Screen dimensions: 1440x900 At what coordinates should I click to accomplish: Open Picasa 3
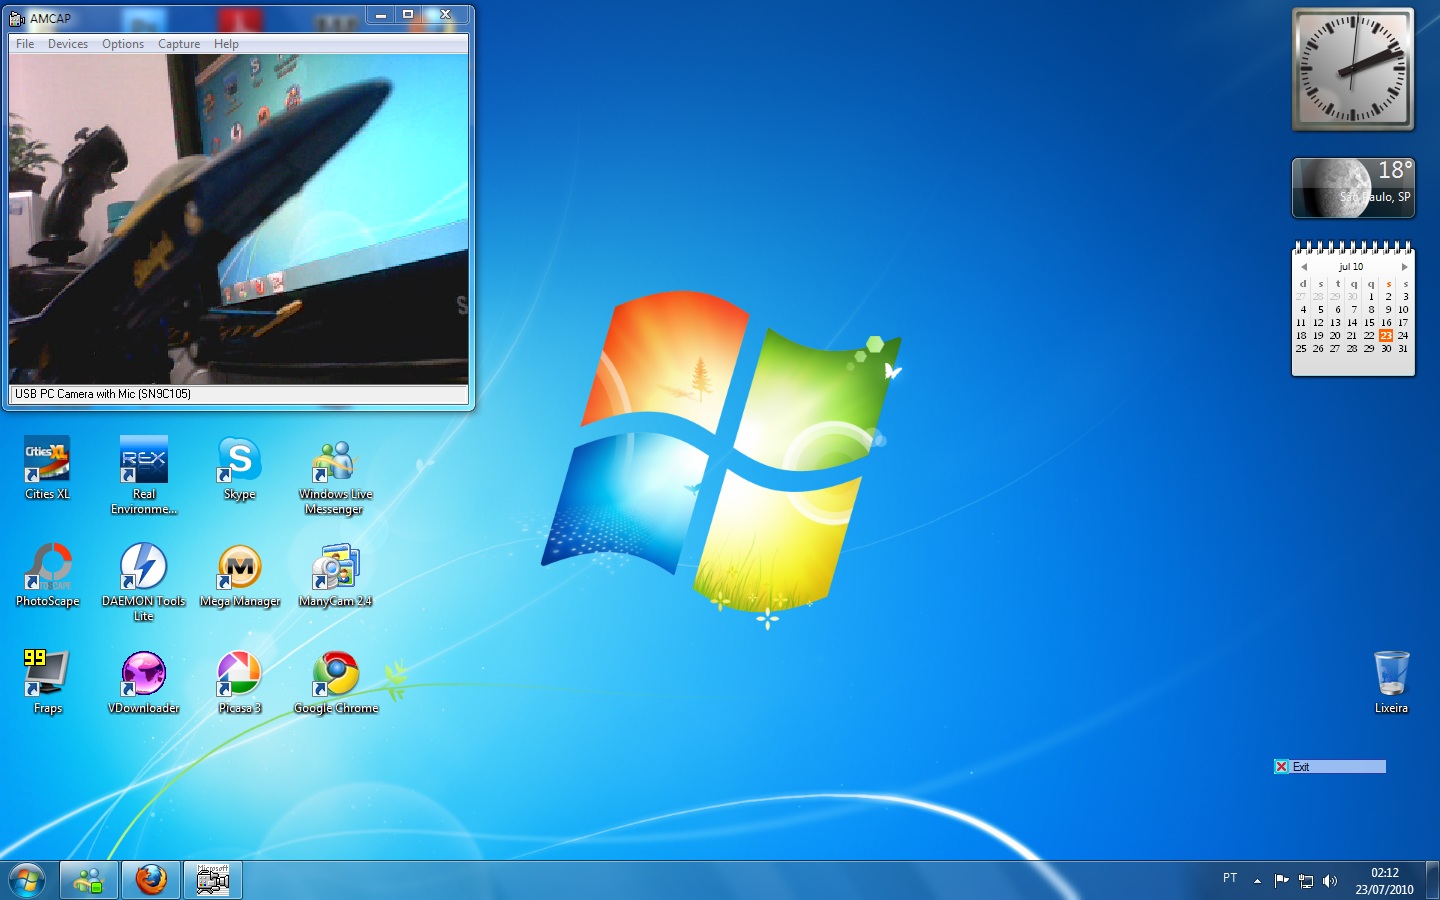(x=239, y=672)
